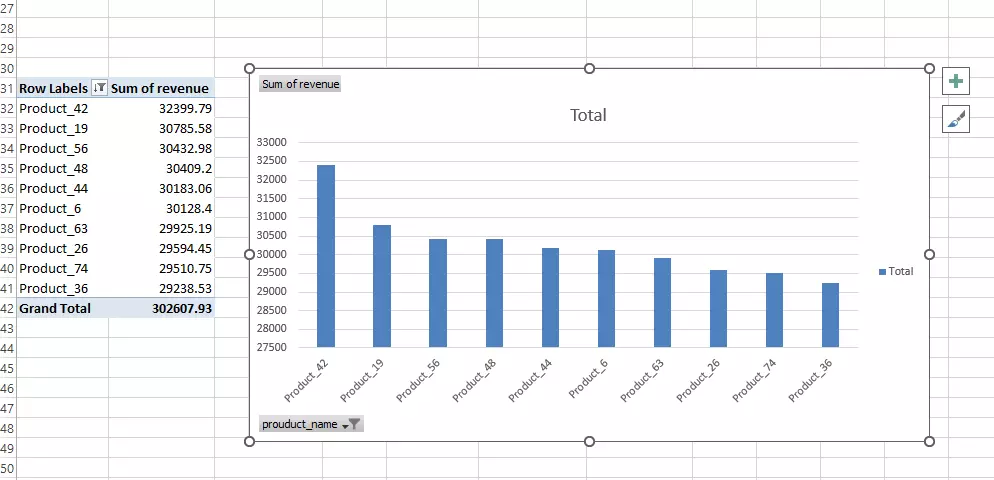The image size is (994, 480).
Task: Click the Sum of revenue column header
Action: point(162,88)
